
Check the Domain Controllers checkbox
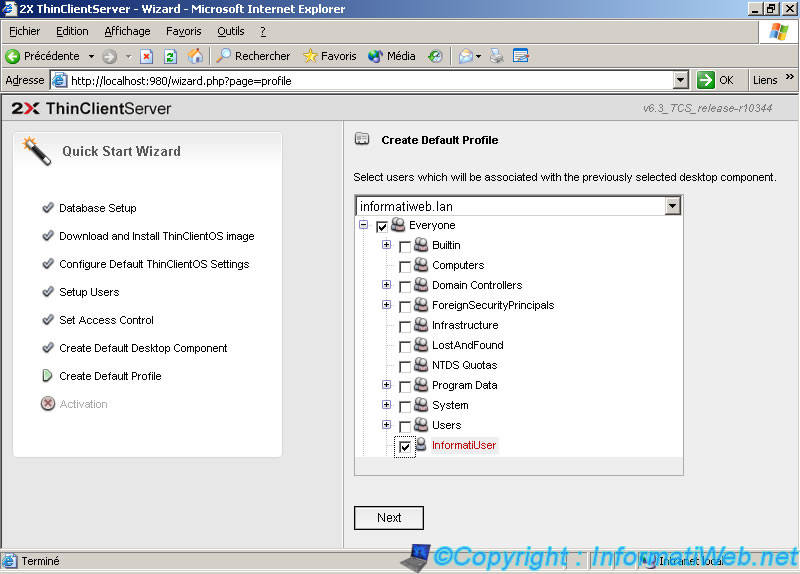[x=405, y=287]
